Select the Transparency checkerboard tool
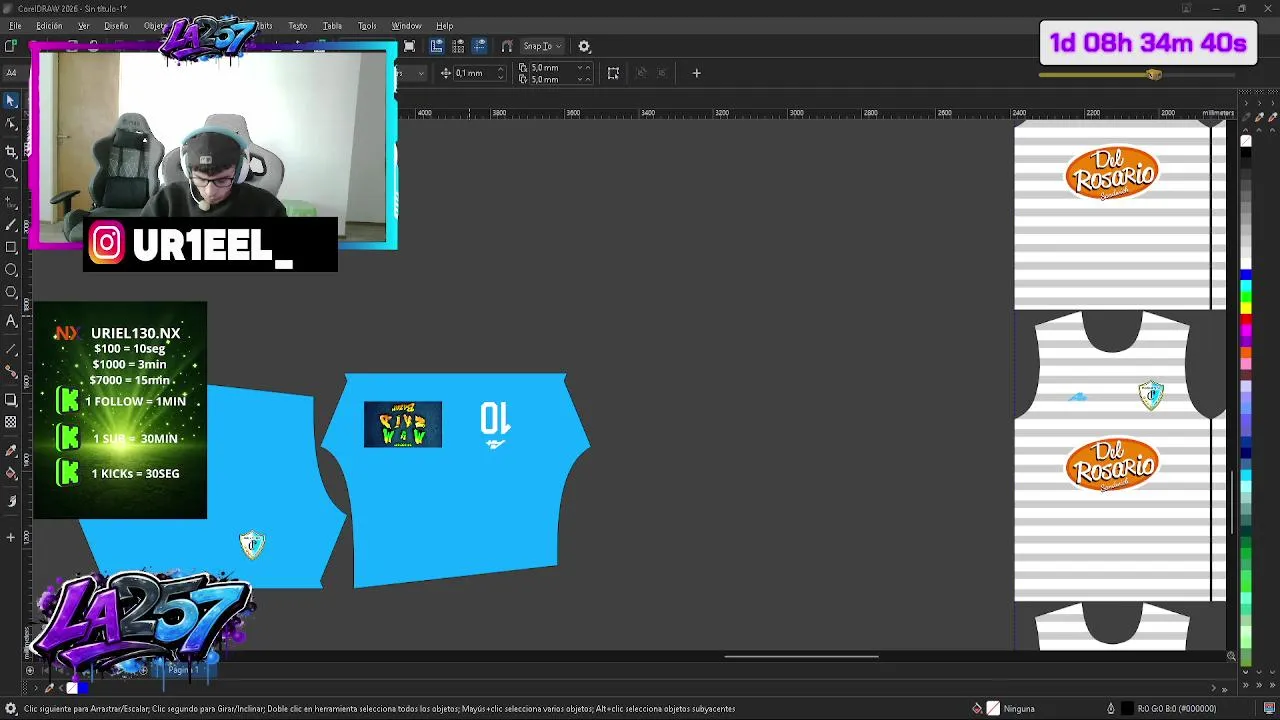Screen dimensions: 1280x720 click(11, 422)
